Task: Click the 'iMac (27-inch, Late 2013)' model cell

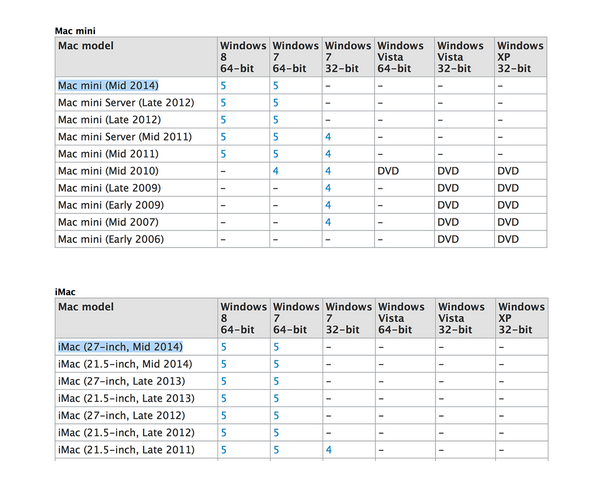Action: 136,381
